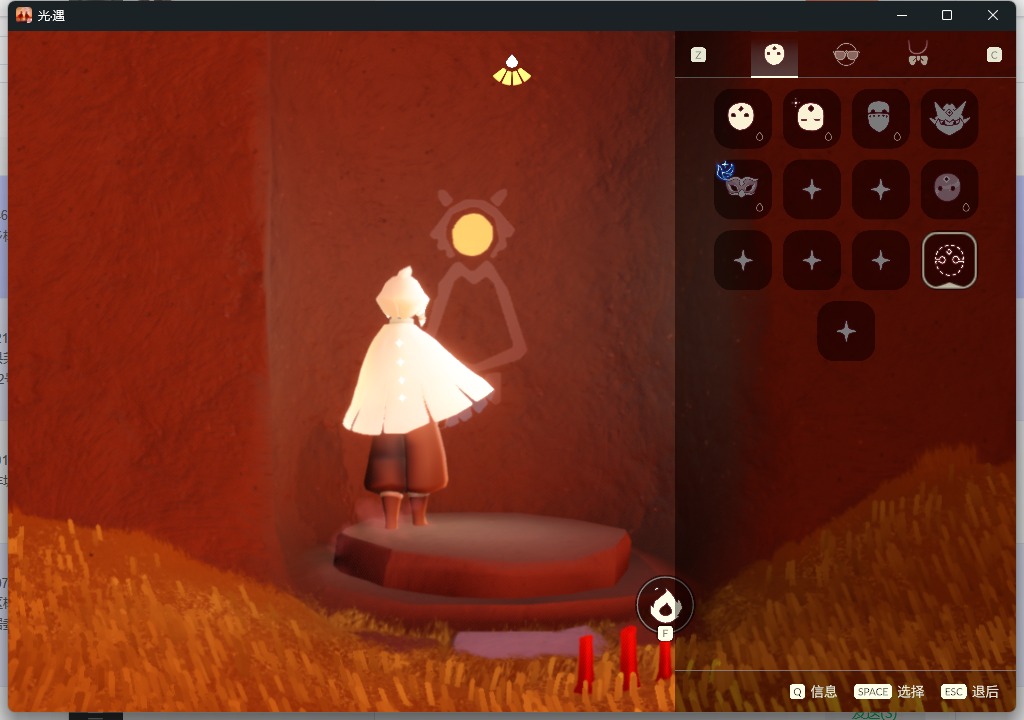Image resolution: width=1024 pixels, height=720 pixels.
Task: Equip the stitched bandit face mask
Action: pyautogui.click(x=880, y=118)
